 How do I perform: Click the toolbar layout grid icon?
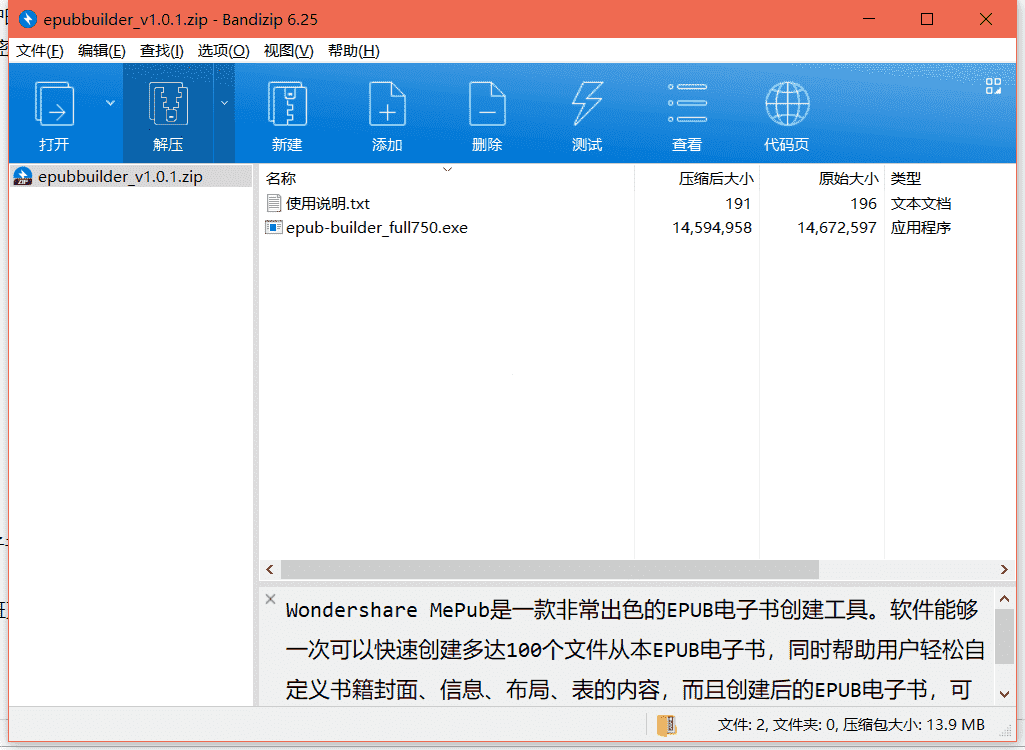tap(993, 86)
